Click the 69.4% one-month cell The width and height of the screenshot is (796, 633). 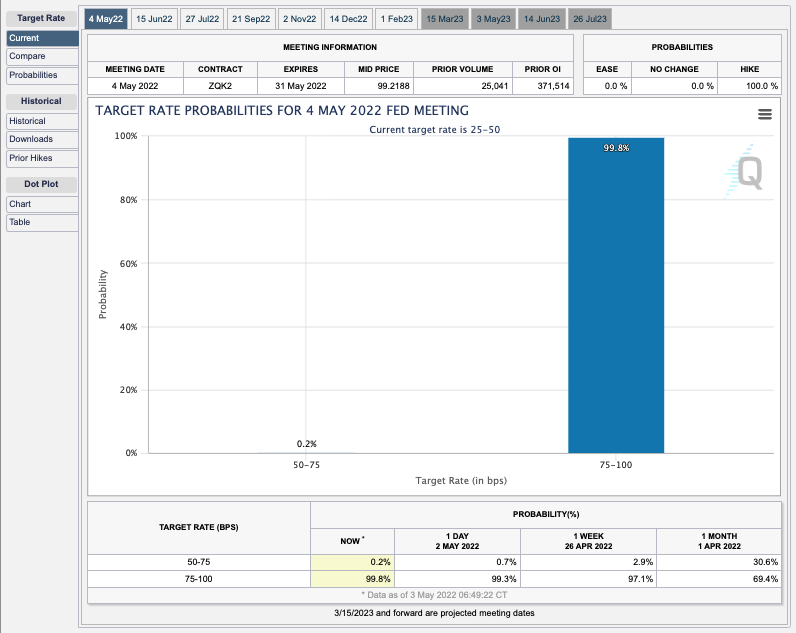pyautogui.click(x=719, y=579)
